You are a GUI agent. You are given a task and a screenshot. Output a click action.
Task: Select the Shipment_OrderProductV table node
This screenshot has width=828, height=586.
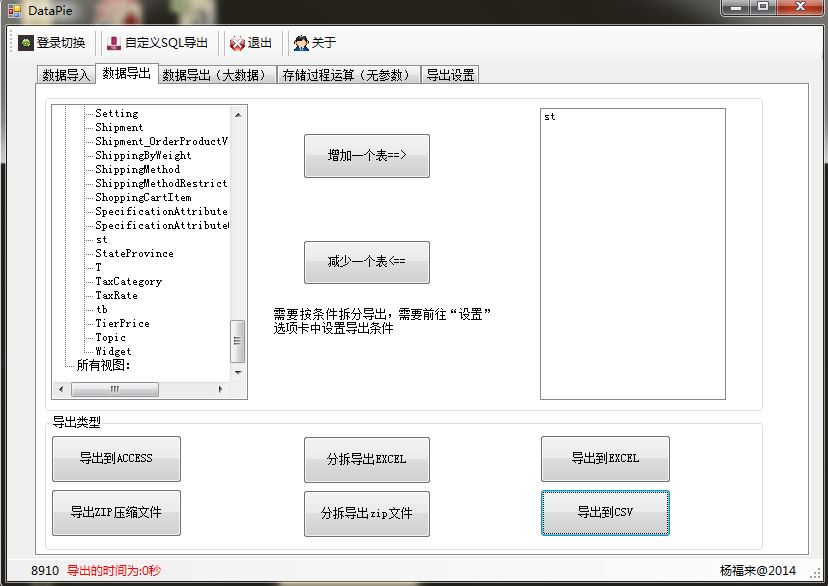click(x=162, y=141)
